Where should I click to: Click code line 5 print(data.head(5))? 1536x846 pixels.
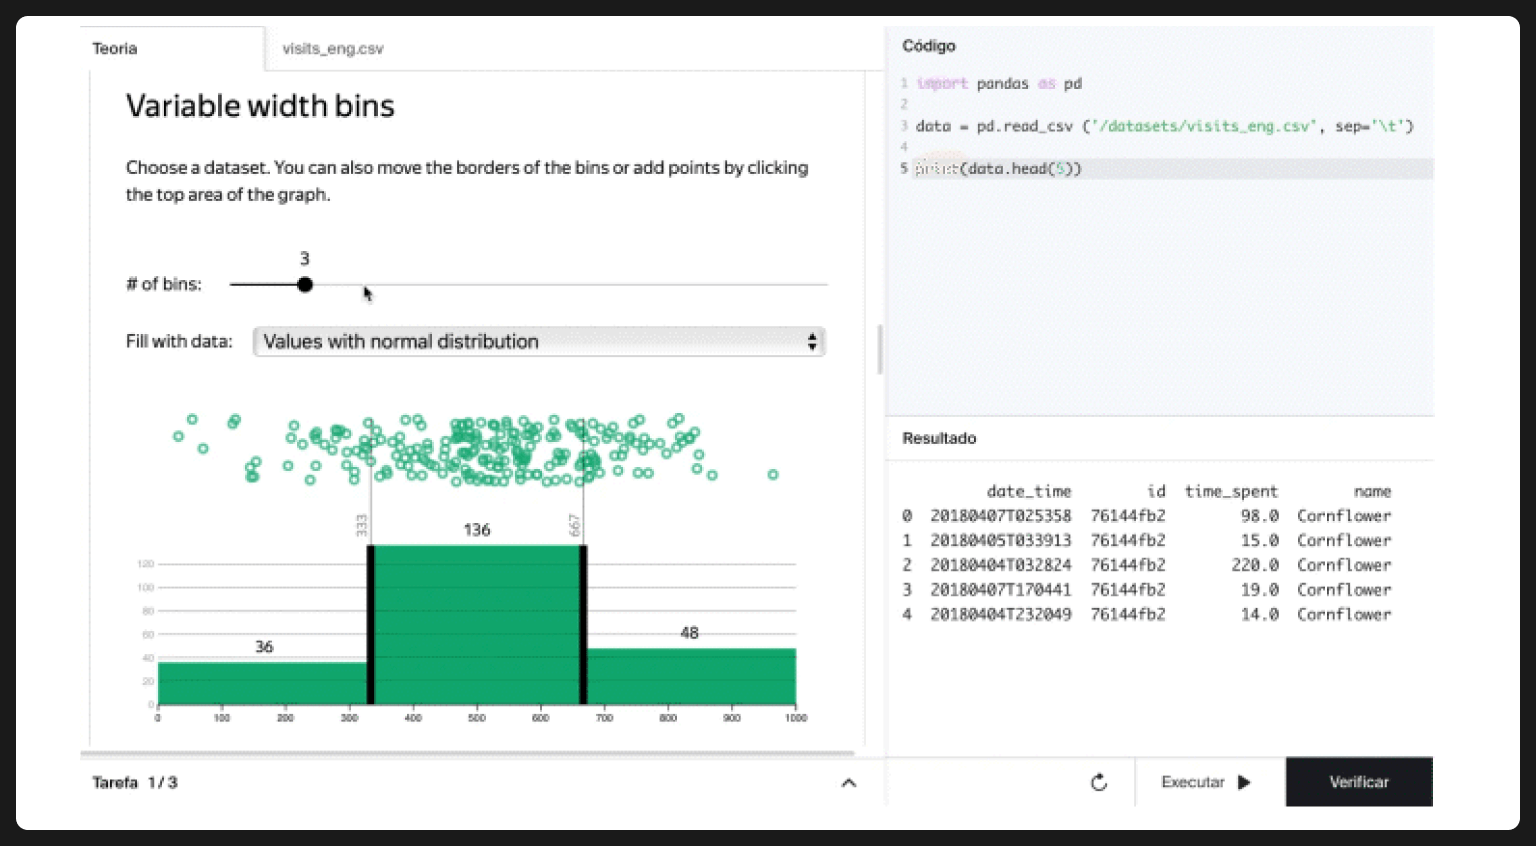point(998,169)
